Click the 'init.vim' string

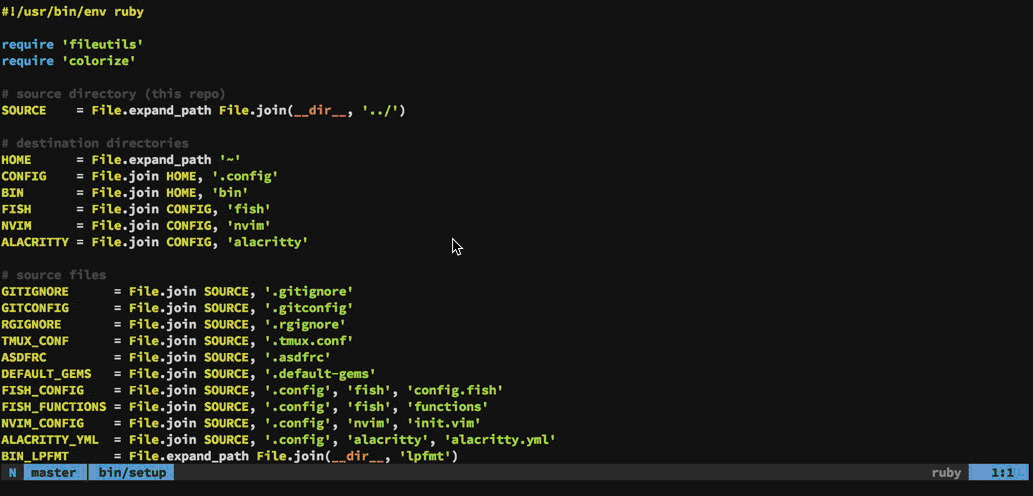click(x=444, y=424)
